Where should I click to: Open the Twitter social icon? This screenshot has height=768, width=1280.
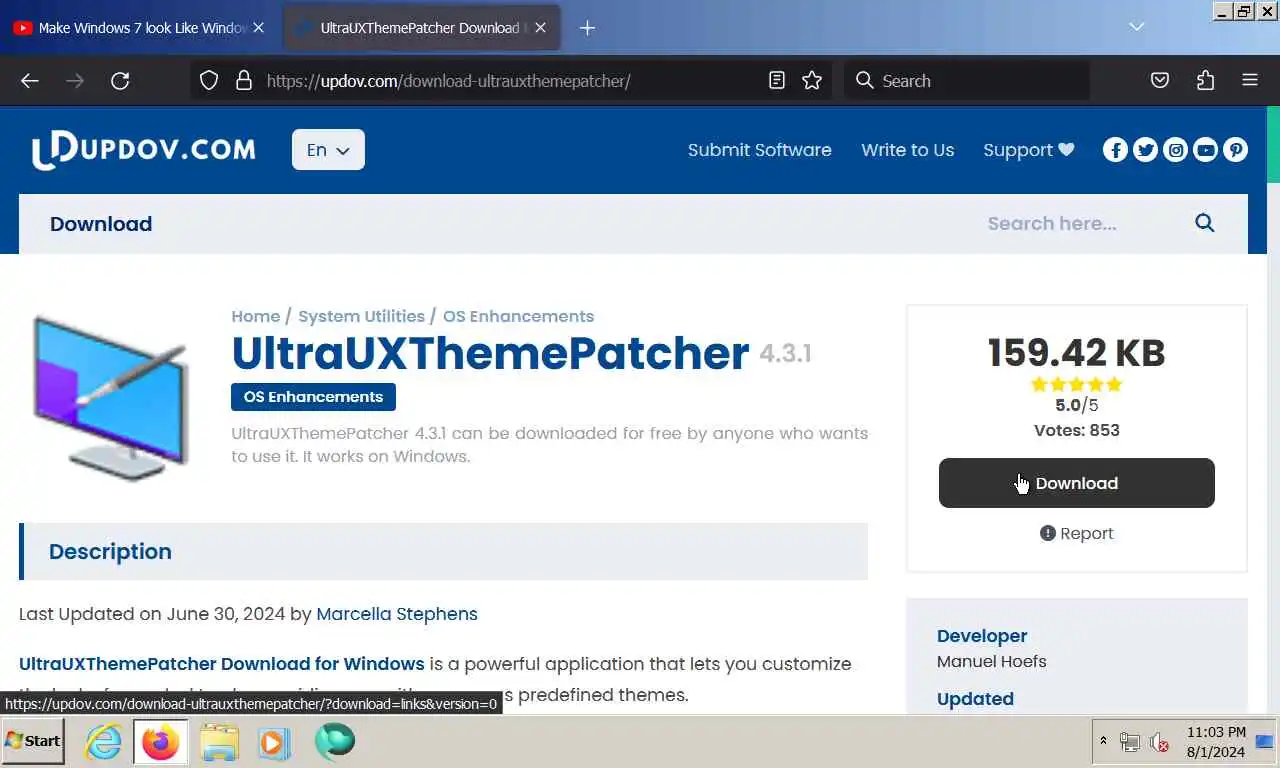coord(1145,150)
